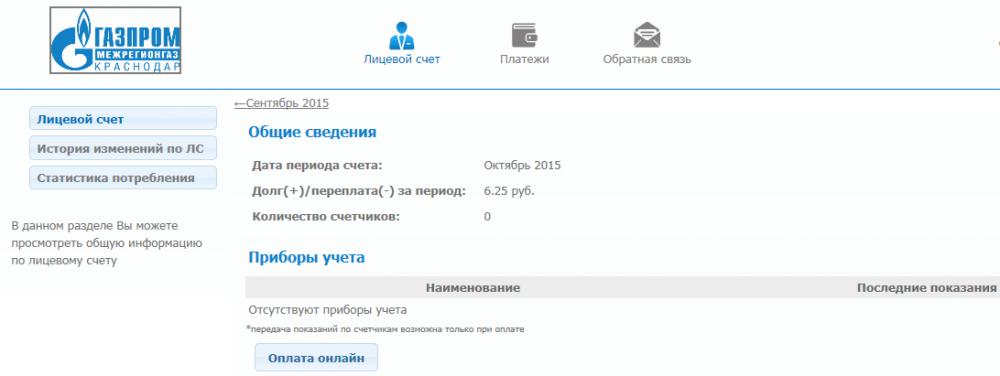Screen dimensions: 1000x376
Task: Select the Платежи top menu label
Action: [524, 59]
